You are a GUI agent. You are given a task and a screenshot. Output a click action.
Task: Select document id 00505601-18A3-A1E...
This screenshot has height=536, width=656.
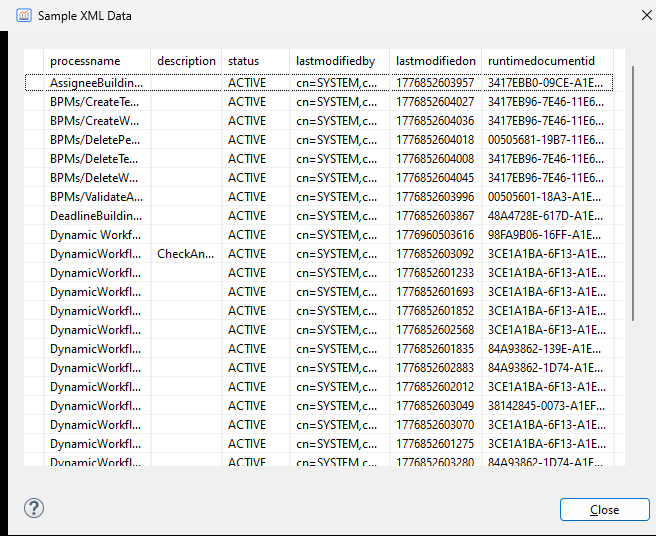coord(544,197)
